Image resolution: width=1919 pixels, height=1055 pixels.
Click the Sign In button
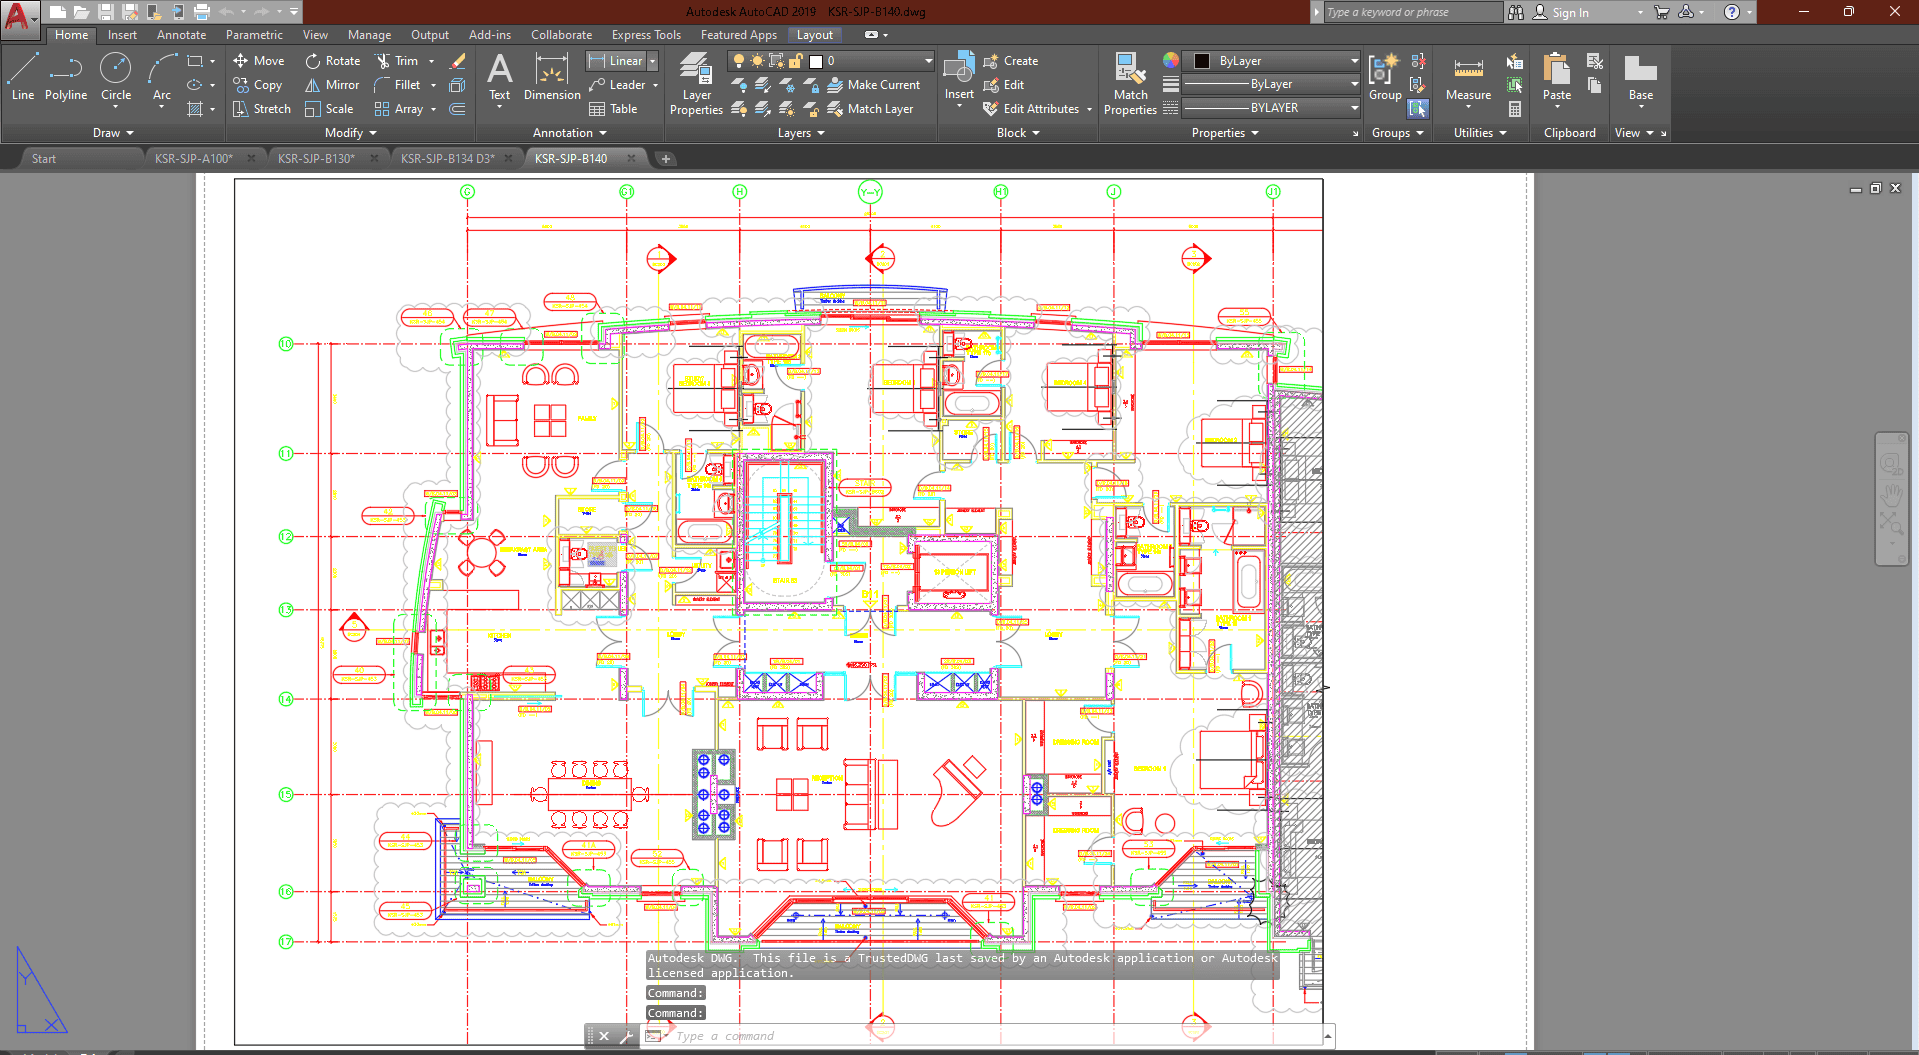(x=1569, y=13)
